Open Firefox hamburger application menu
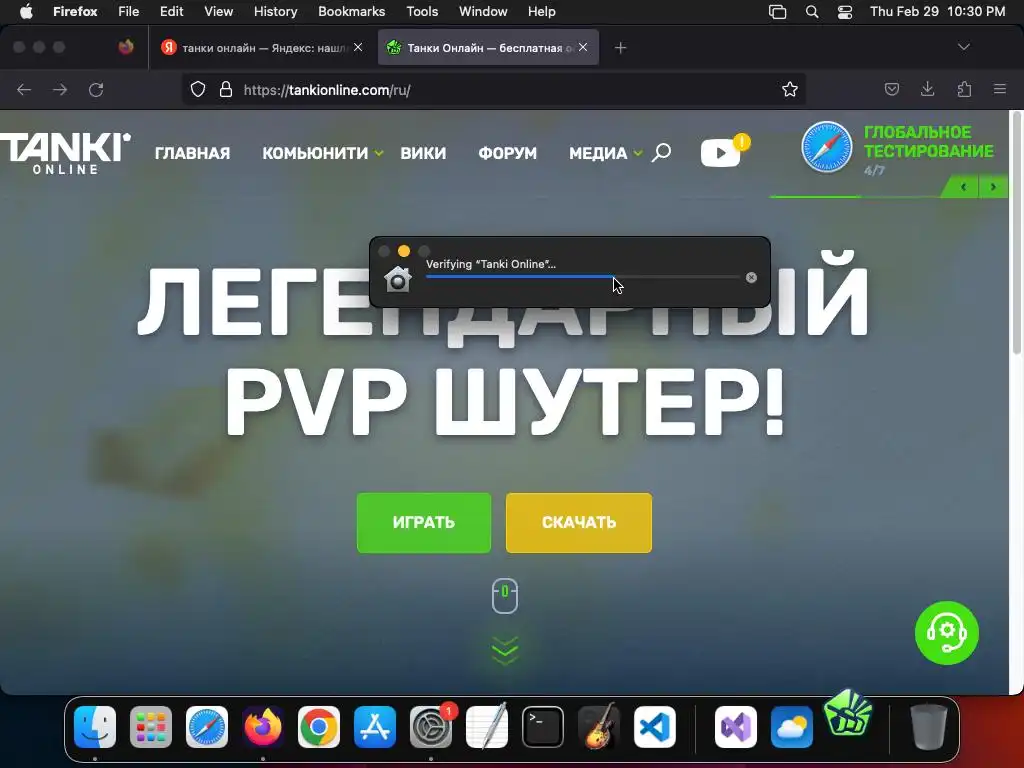The width and height of the screenshot is (1024, 768). 1000,89
